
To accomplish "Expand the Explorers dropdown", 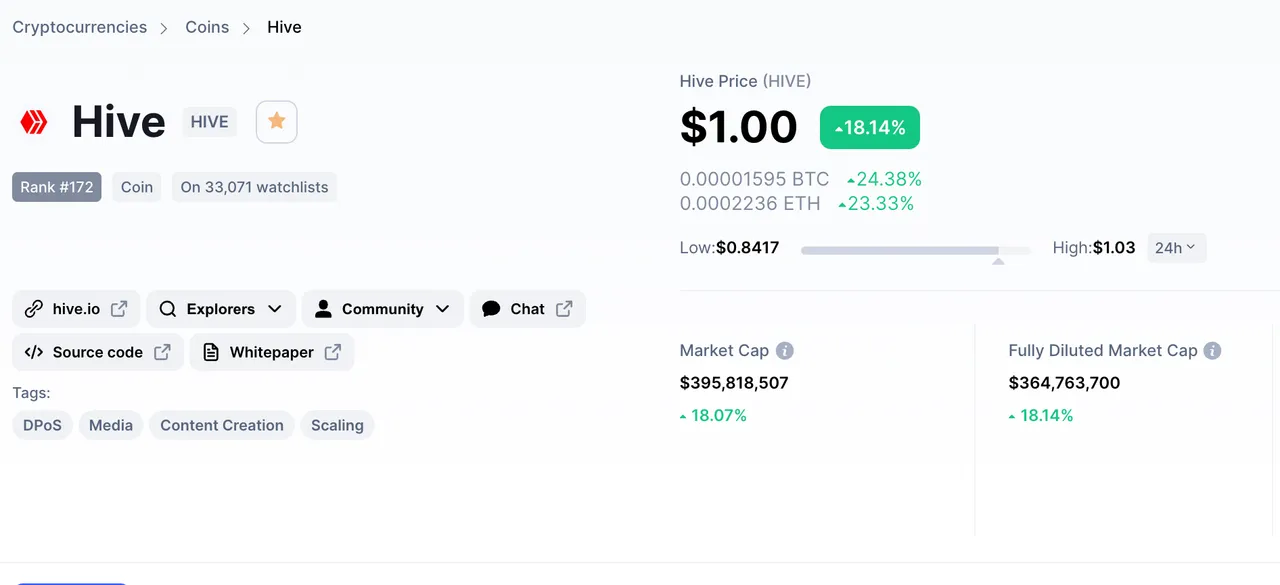I will pos(274,309).
